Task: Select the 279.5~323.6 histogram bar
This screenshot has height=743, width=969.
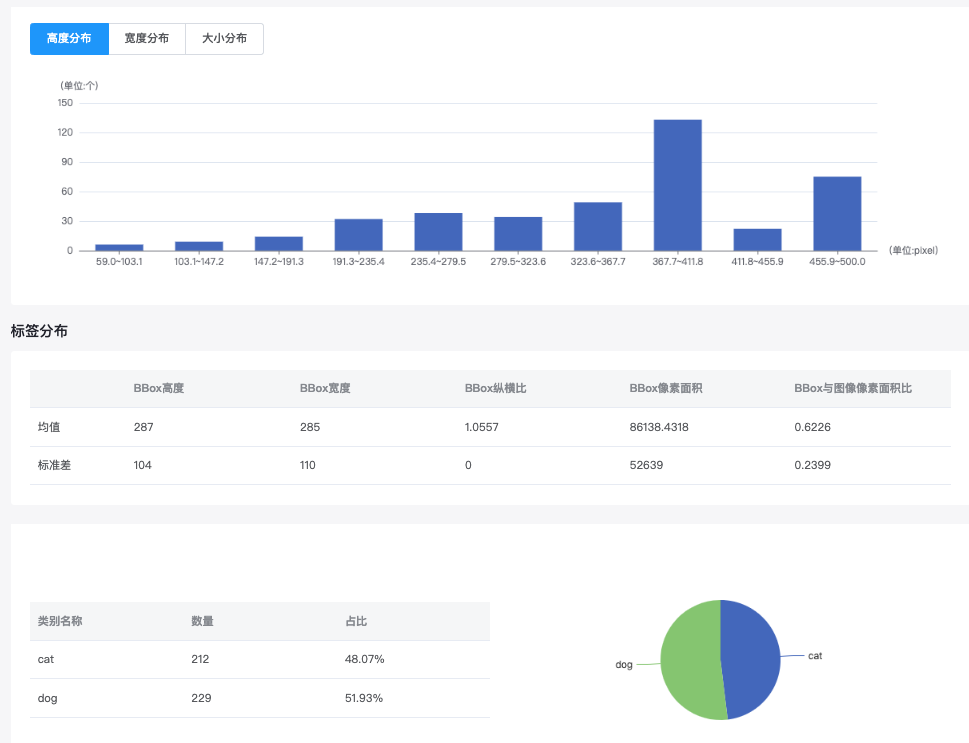Action: (x=518, y=234)
